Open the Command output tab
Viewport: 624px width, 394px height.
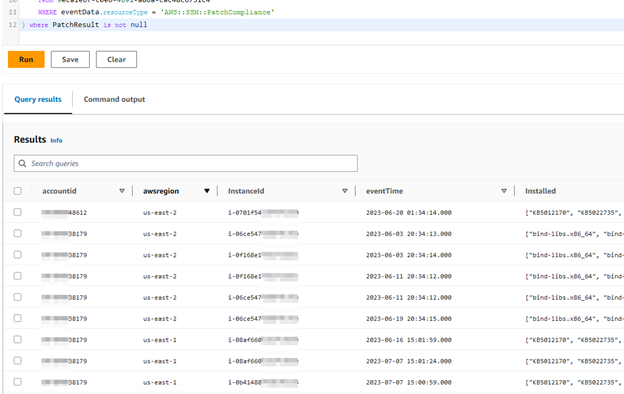coord(114,99)
